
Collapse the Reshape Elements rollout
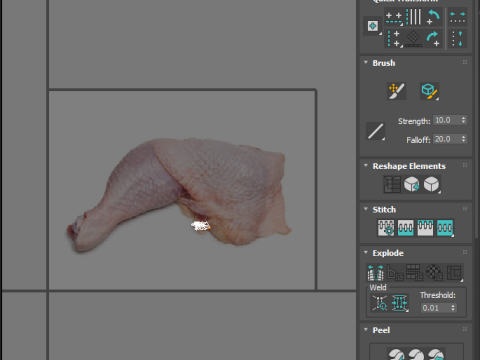click(x=366, y=166)
